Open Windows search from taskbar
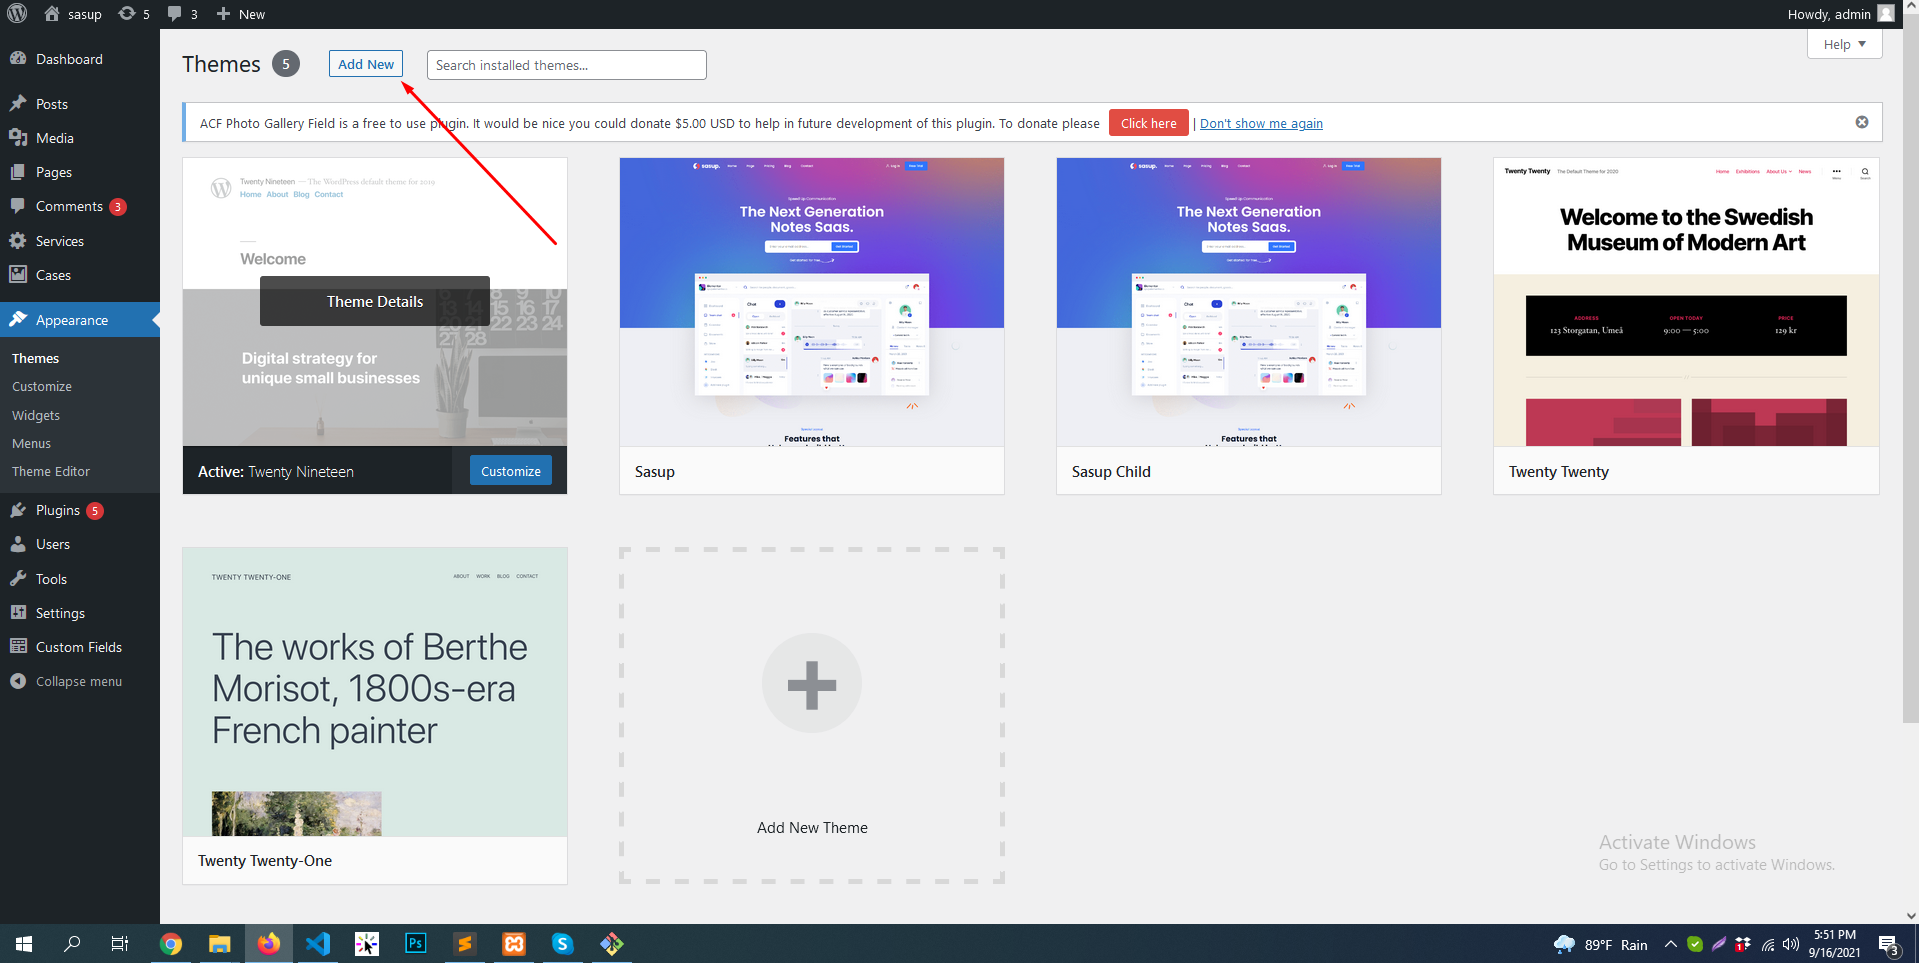The image size is (1919, 963). [x=72, y=944]
